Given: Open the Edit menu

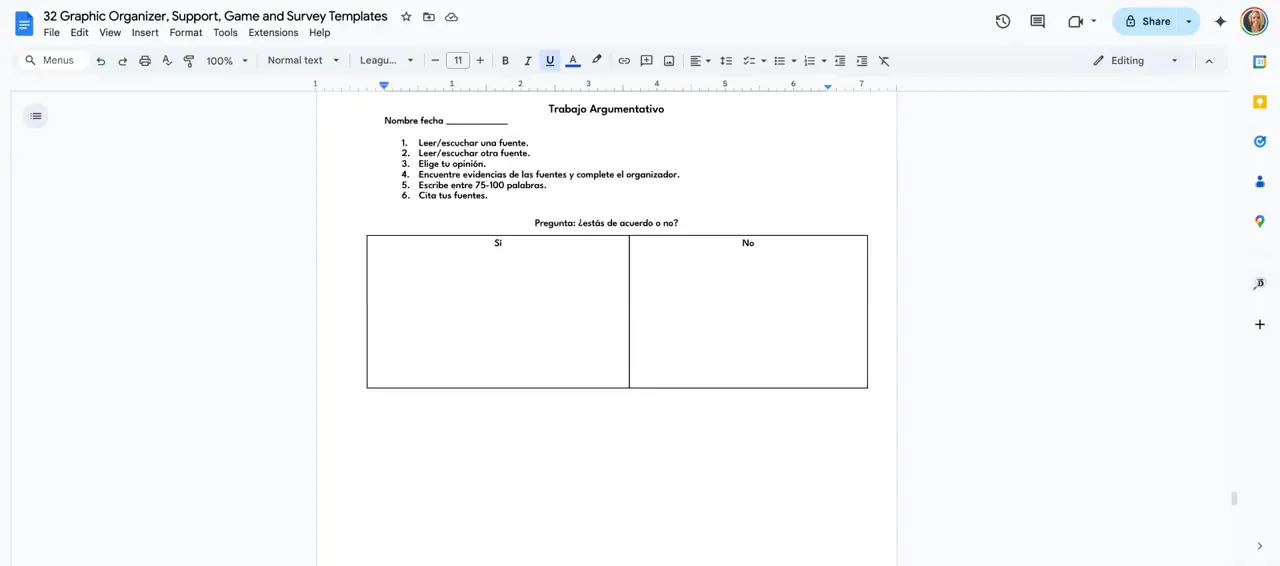Looking at the screenshot, I should pos(80,33).
